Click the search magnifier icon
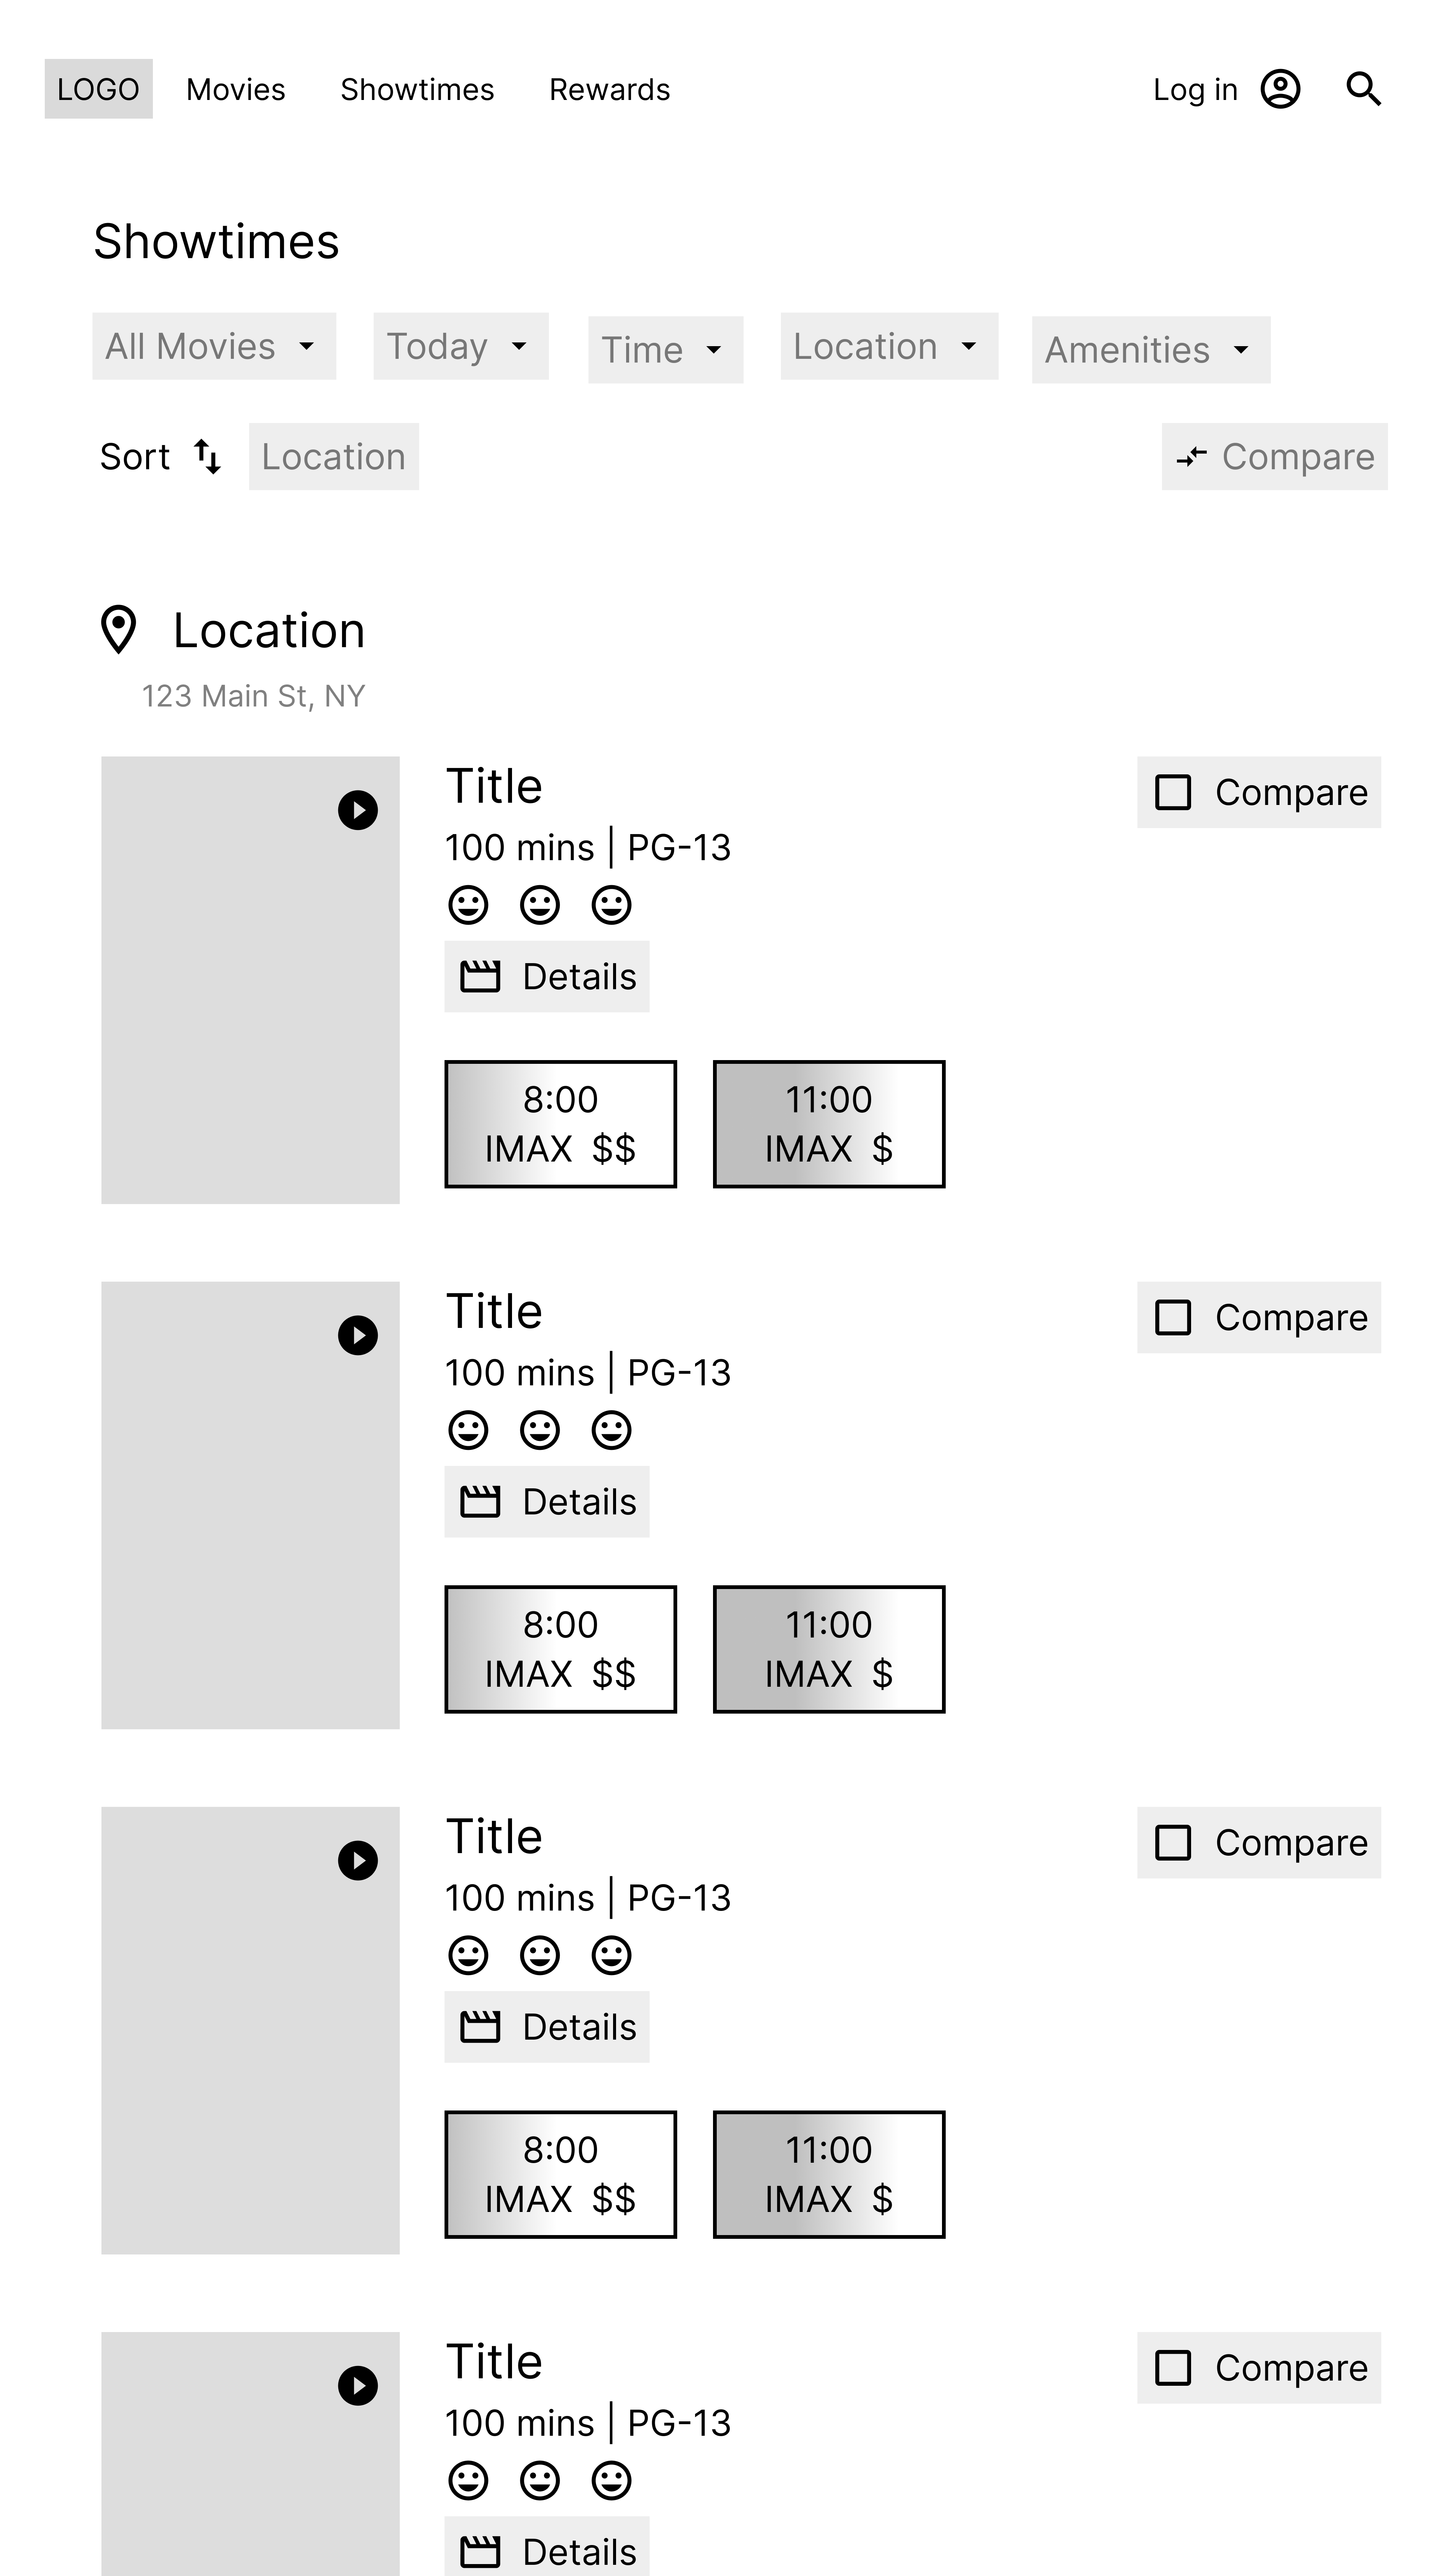Screen dimensions: 1432x2576 tap(1363, 89)
